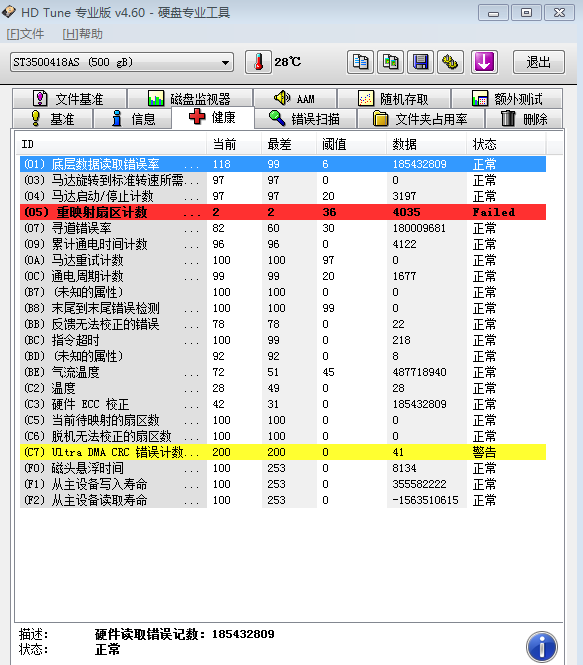Click the copy info to clipboard icon
This screenshot has width=583, height=665.
(x=360, y=62)
